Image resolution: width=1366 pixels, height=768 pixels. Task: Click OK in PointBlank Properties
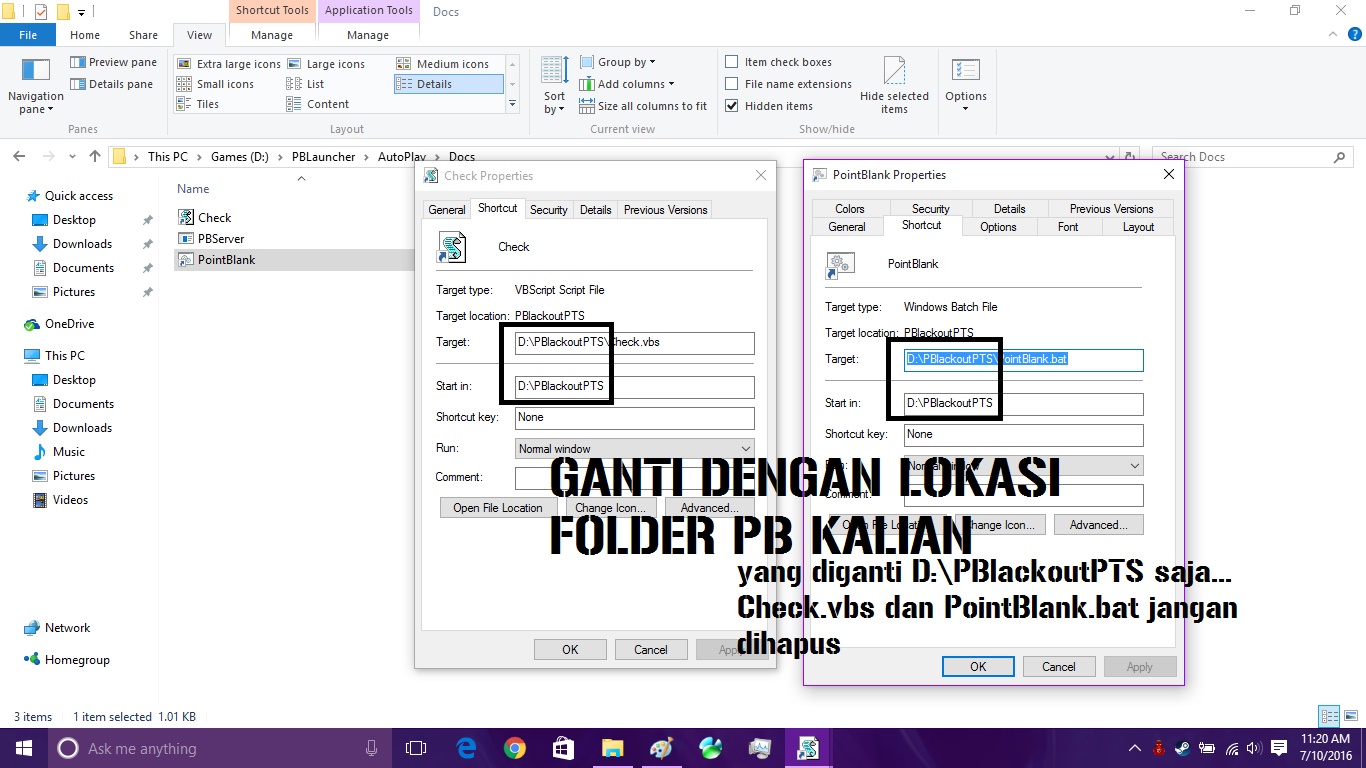click(978, 667)
